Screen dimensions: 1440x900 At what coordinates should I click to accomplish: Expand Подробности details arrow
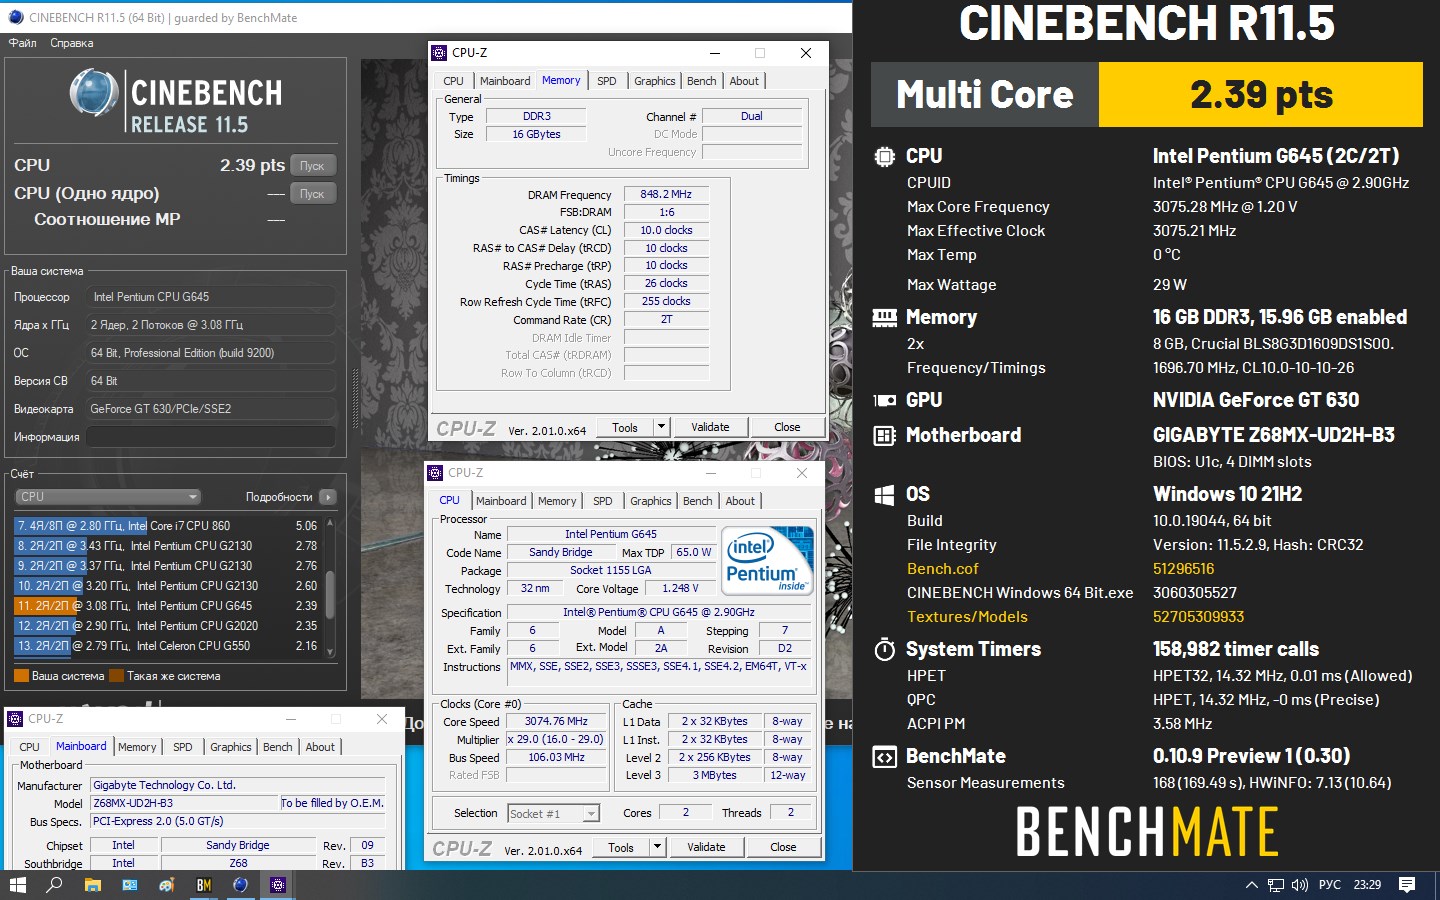click(x=328, y=497)
